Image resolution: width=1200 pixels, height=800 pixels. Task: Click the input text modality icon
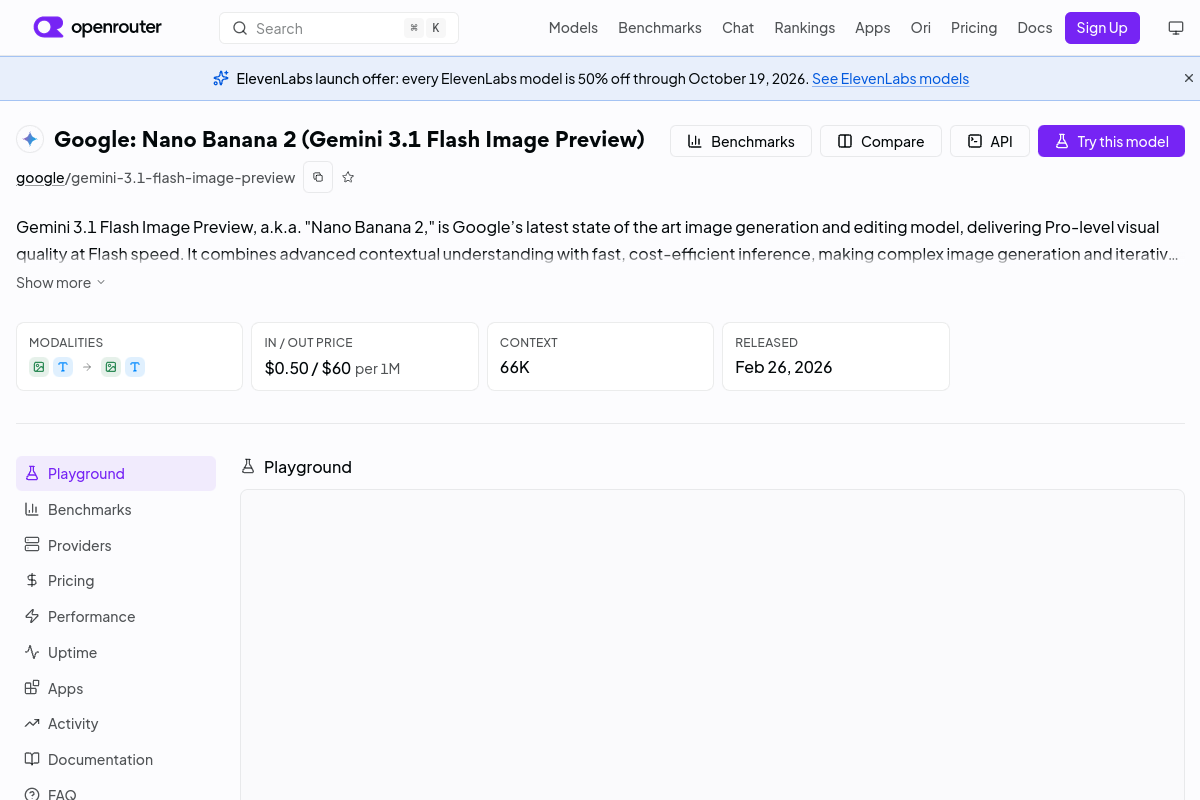(63, 367)
